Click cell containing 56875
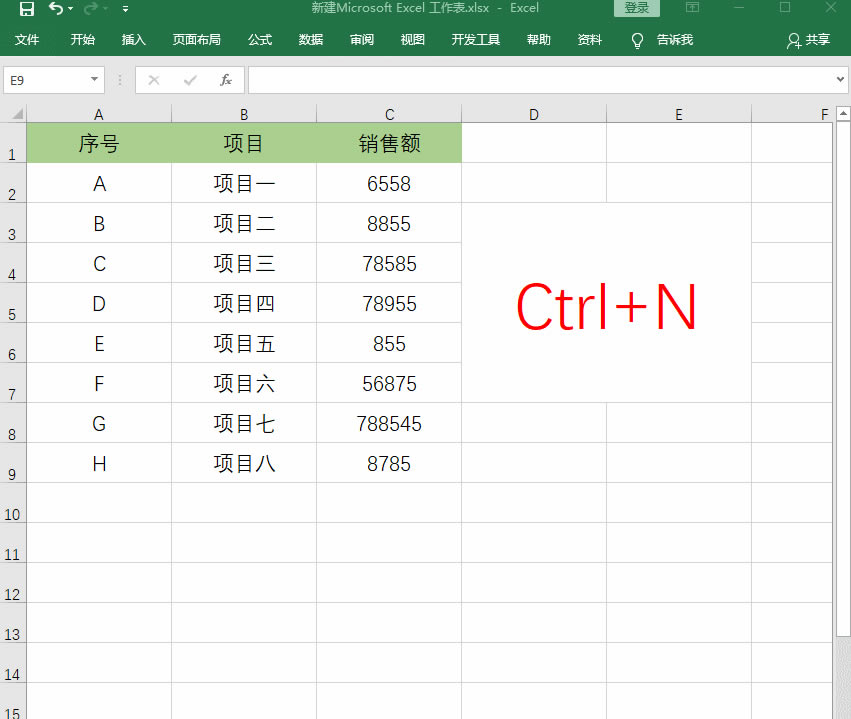The width and height of the screenshot is (851, 719). (x=389, y=383)
